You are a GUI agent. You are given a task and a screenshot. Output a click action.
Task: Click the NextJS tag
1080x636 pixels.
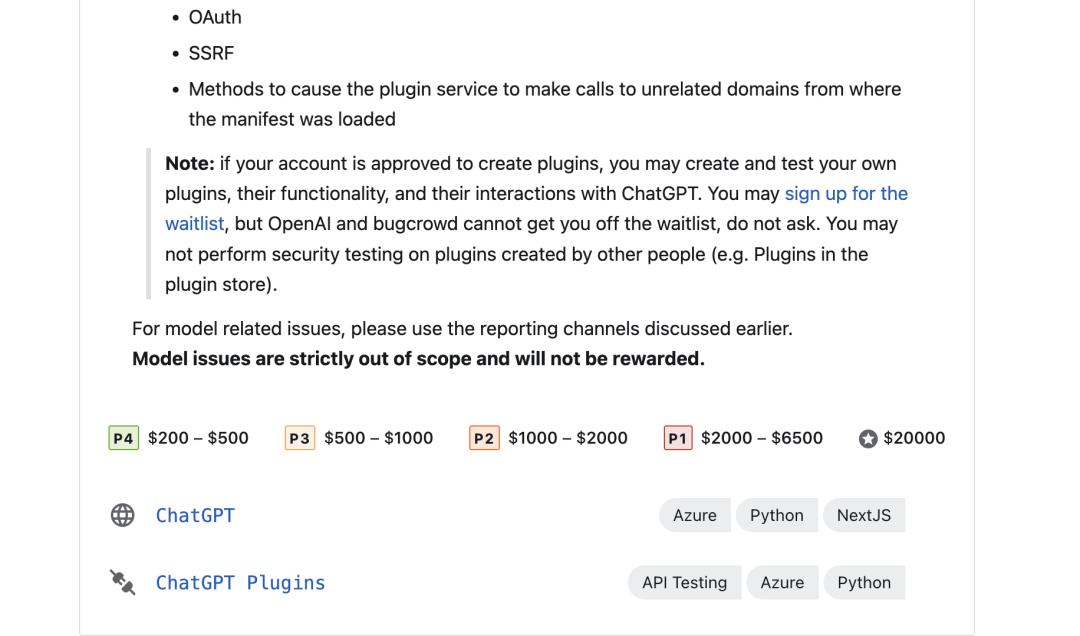[x=863, y=515]
